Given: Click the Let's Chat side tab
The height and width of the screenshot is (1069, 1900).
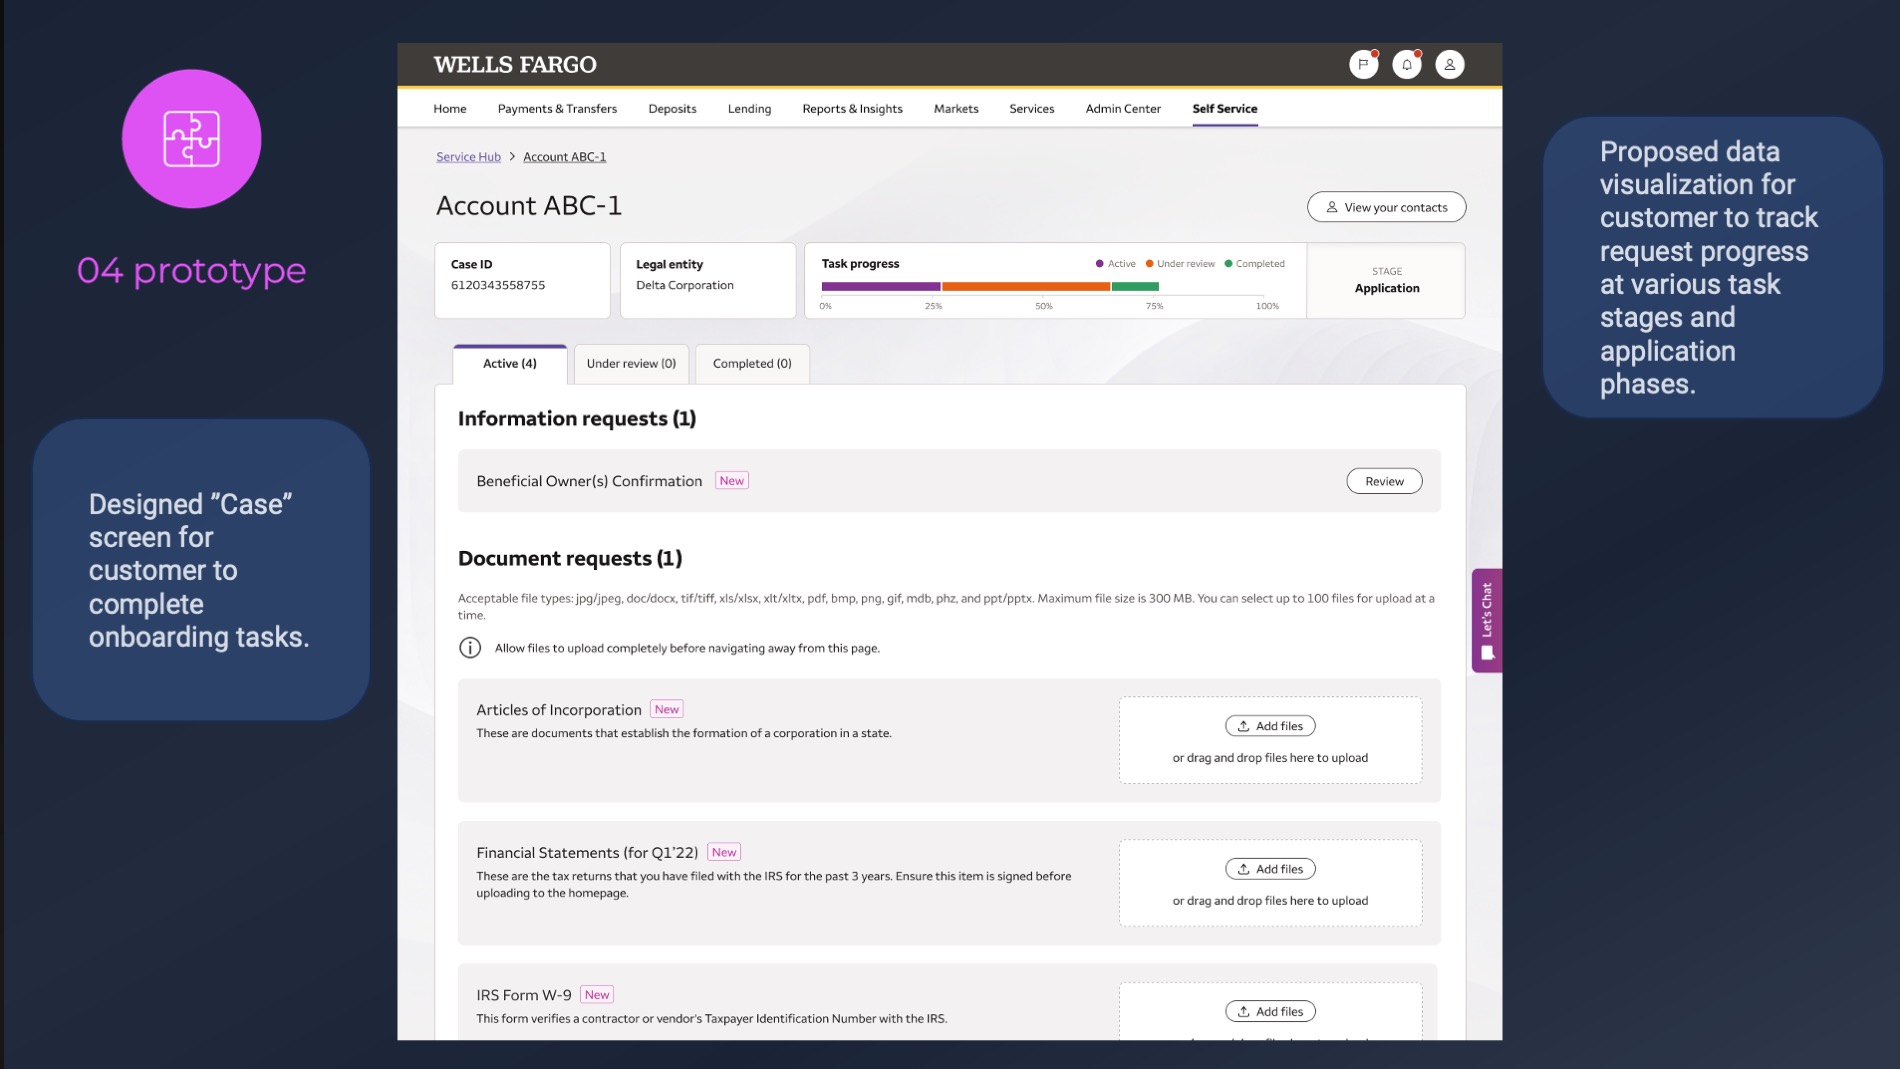Looking at the screenshot, I should tap(1486, 620).
